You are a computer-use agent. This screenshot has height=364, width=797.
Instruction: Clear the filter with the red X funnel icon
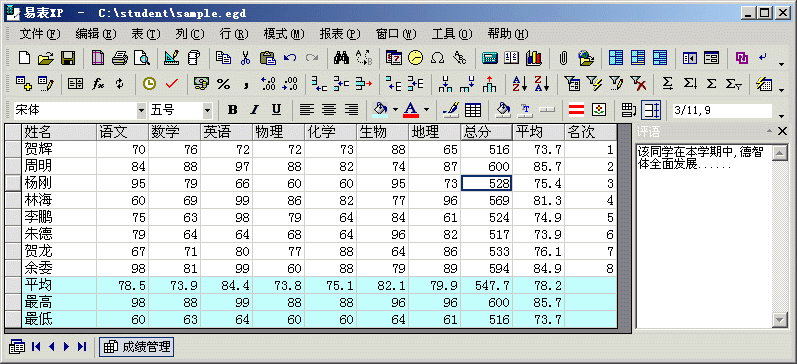coord(637,84)
